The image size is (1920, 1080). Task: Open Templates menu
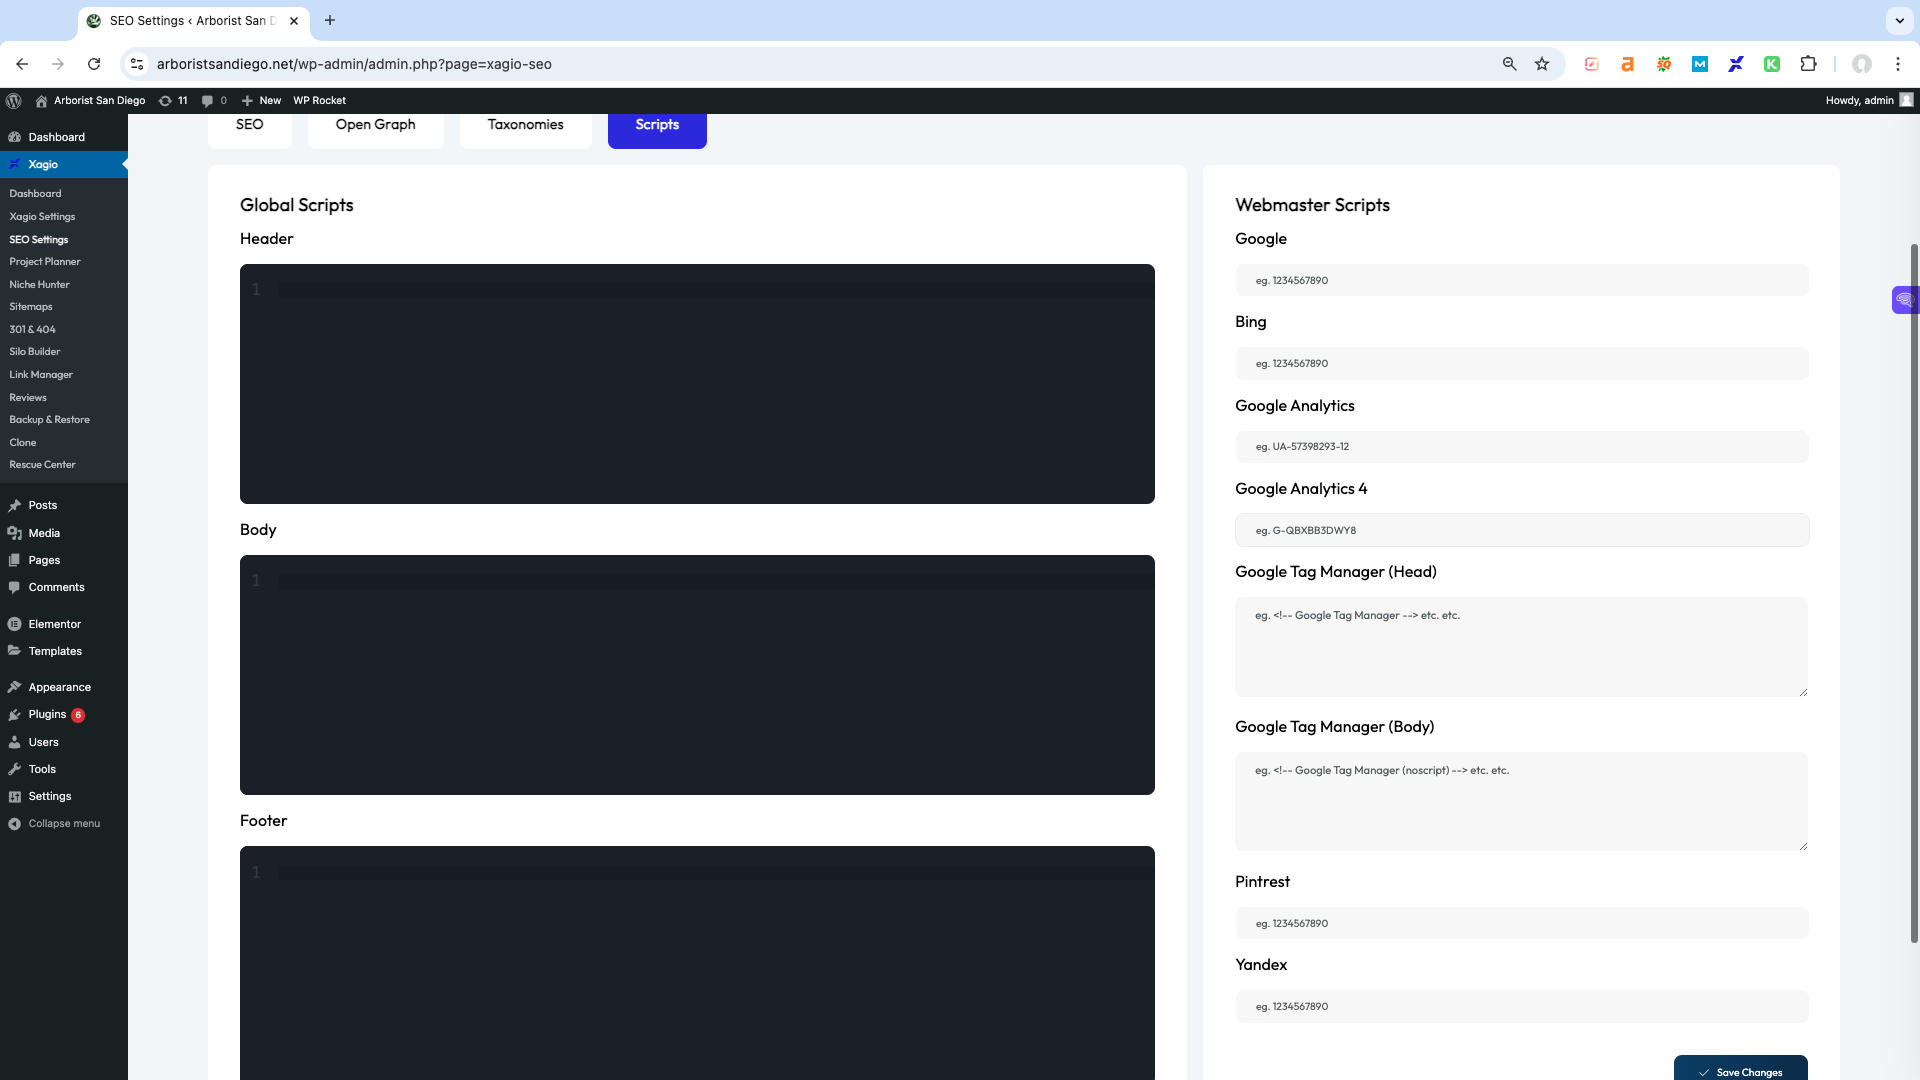pyautogui.click(x=64, y=651)
